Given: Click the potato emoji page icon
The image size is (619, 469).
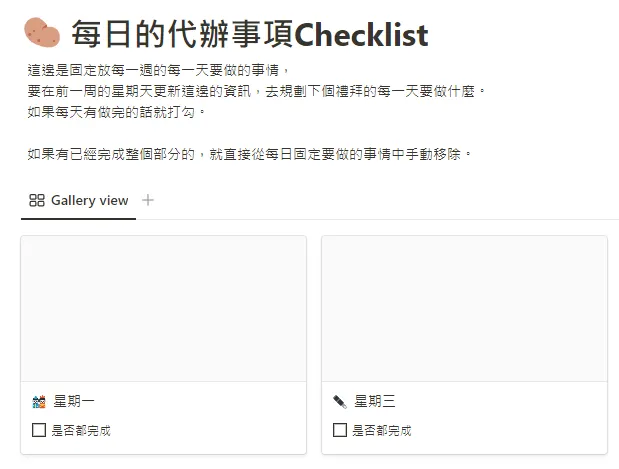Looking at the screenshot, I should (42, 33).
